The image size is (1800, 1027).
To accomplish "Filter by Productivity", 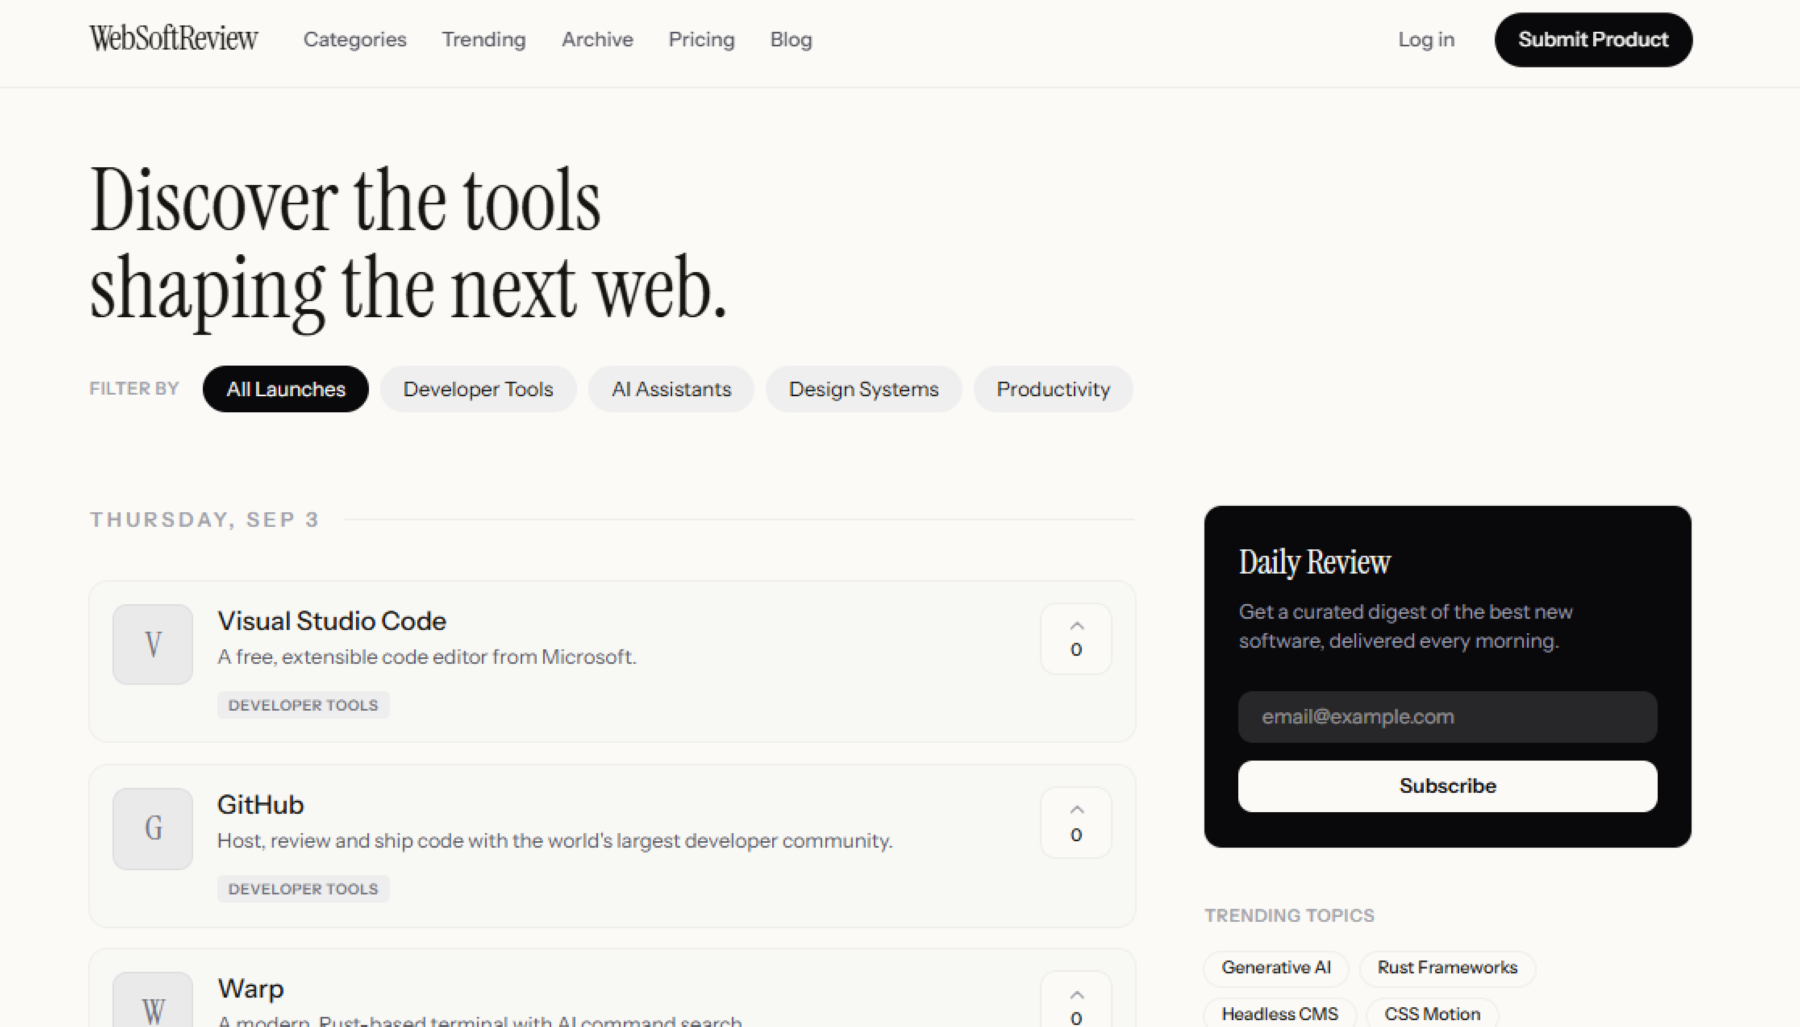I will (x=1053, y=389).
